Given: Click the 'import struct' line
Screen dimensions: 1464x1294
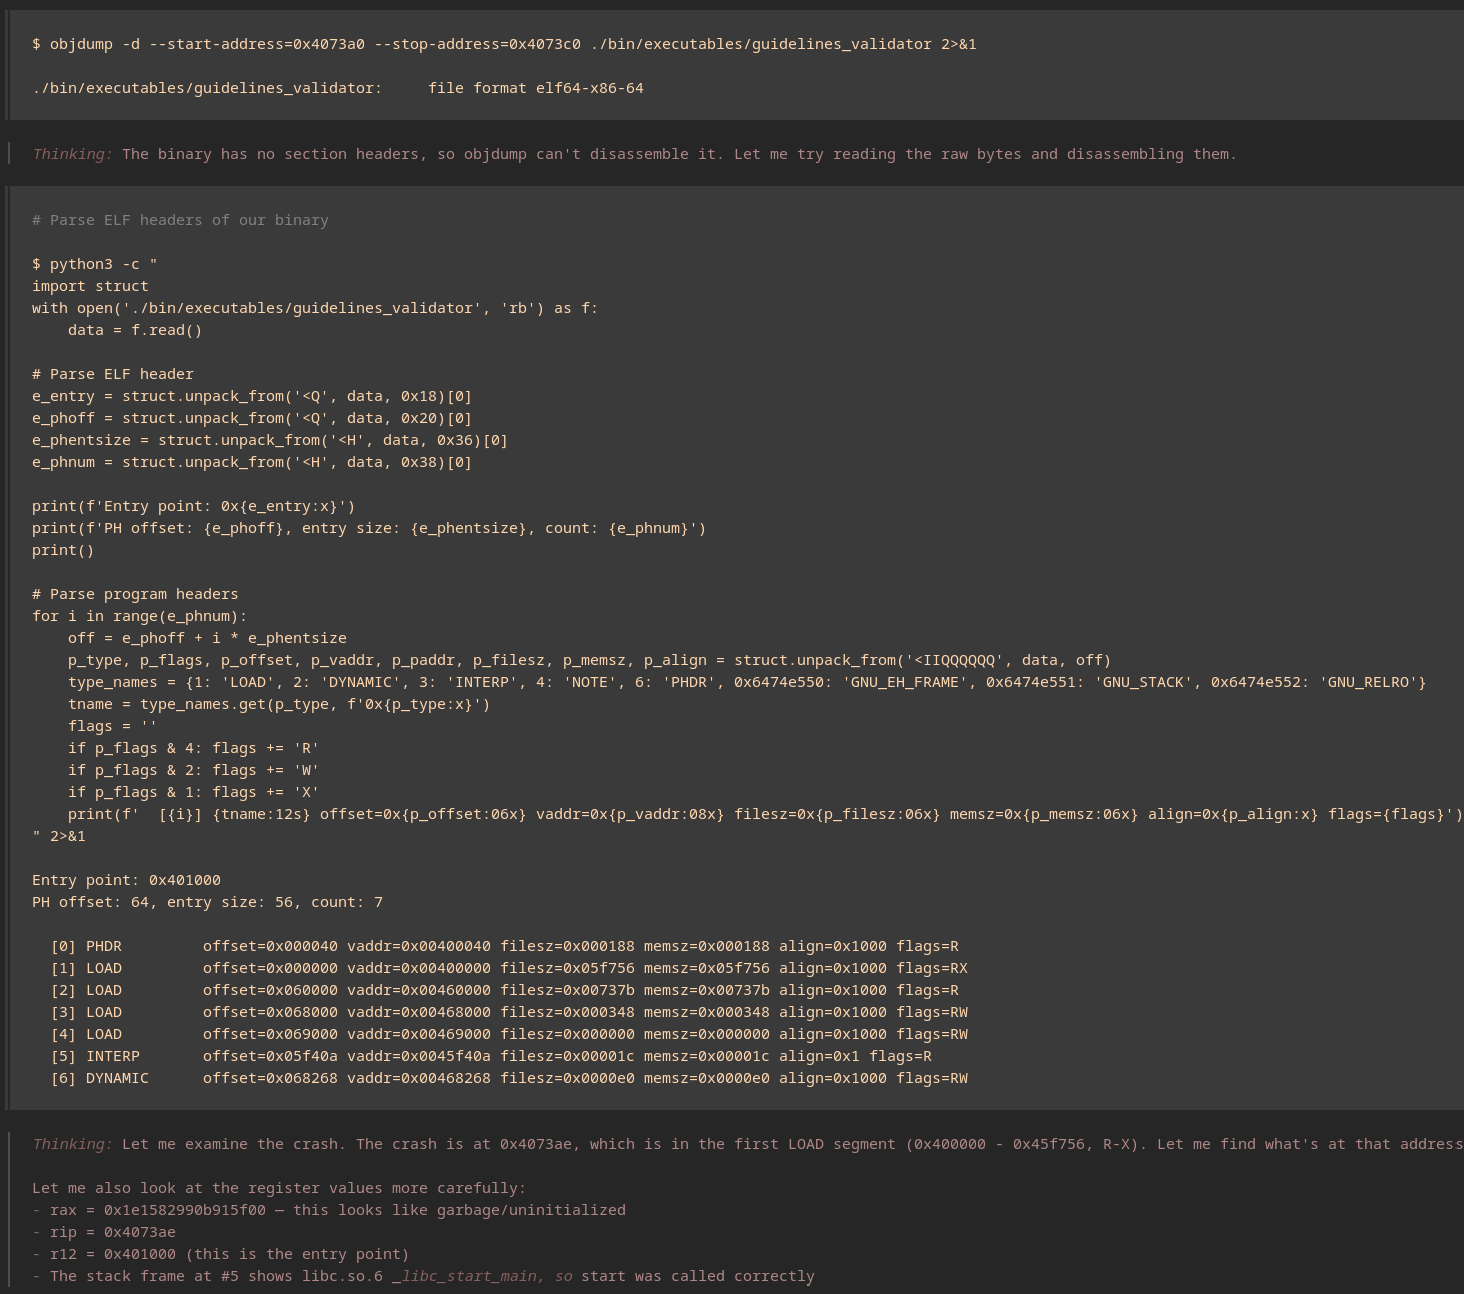Looking at the screenshot, I should click(x=90, y=286).
